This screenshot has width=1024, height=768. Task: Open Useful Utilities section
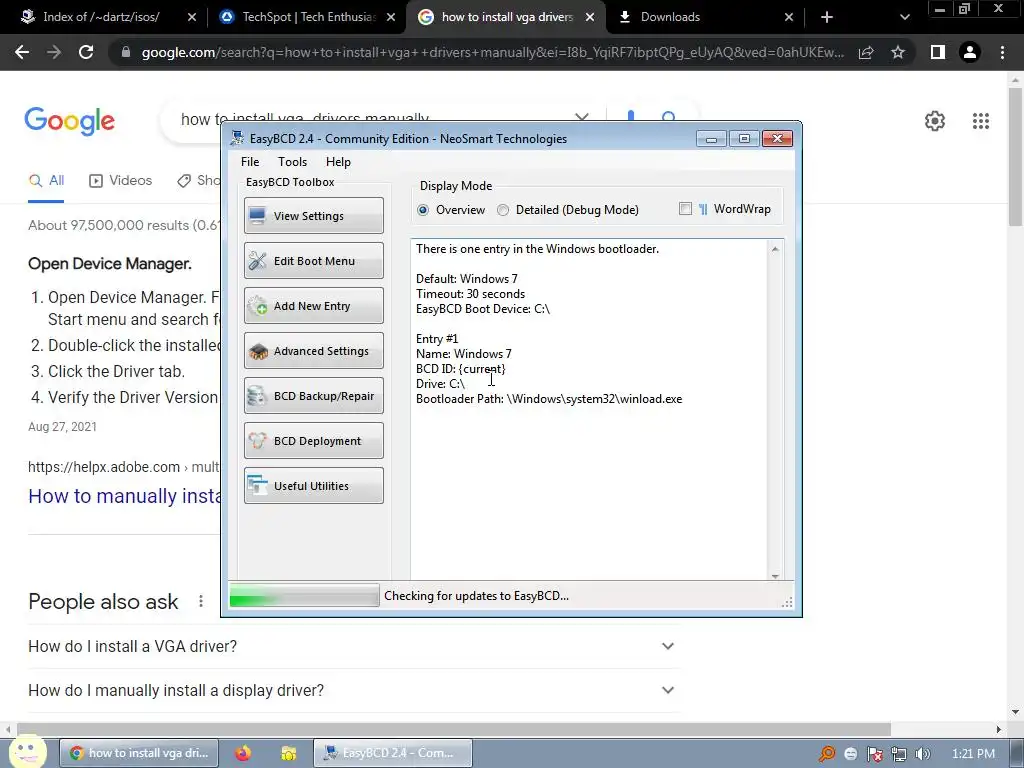[313, 486]
